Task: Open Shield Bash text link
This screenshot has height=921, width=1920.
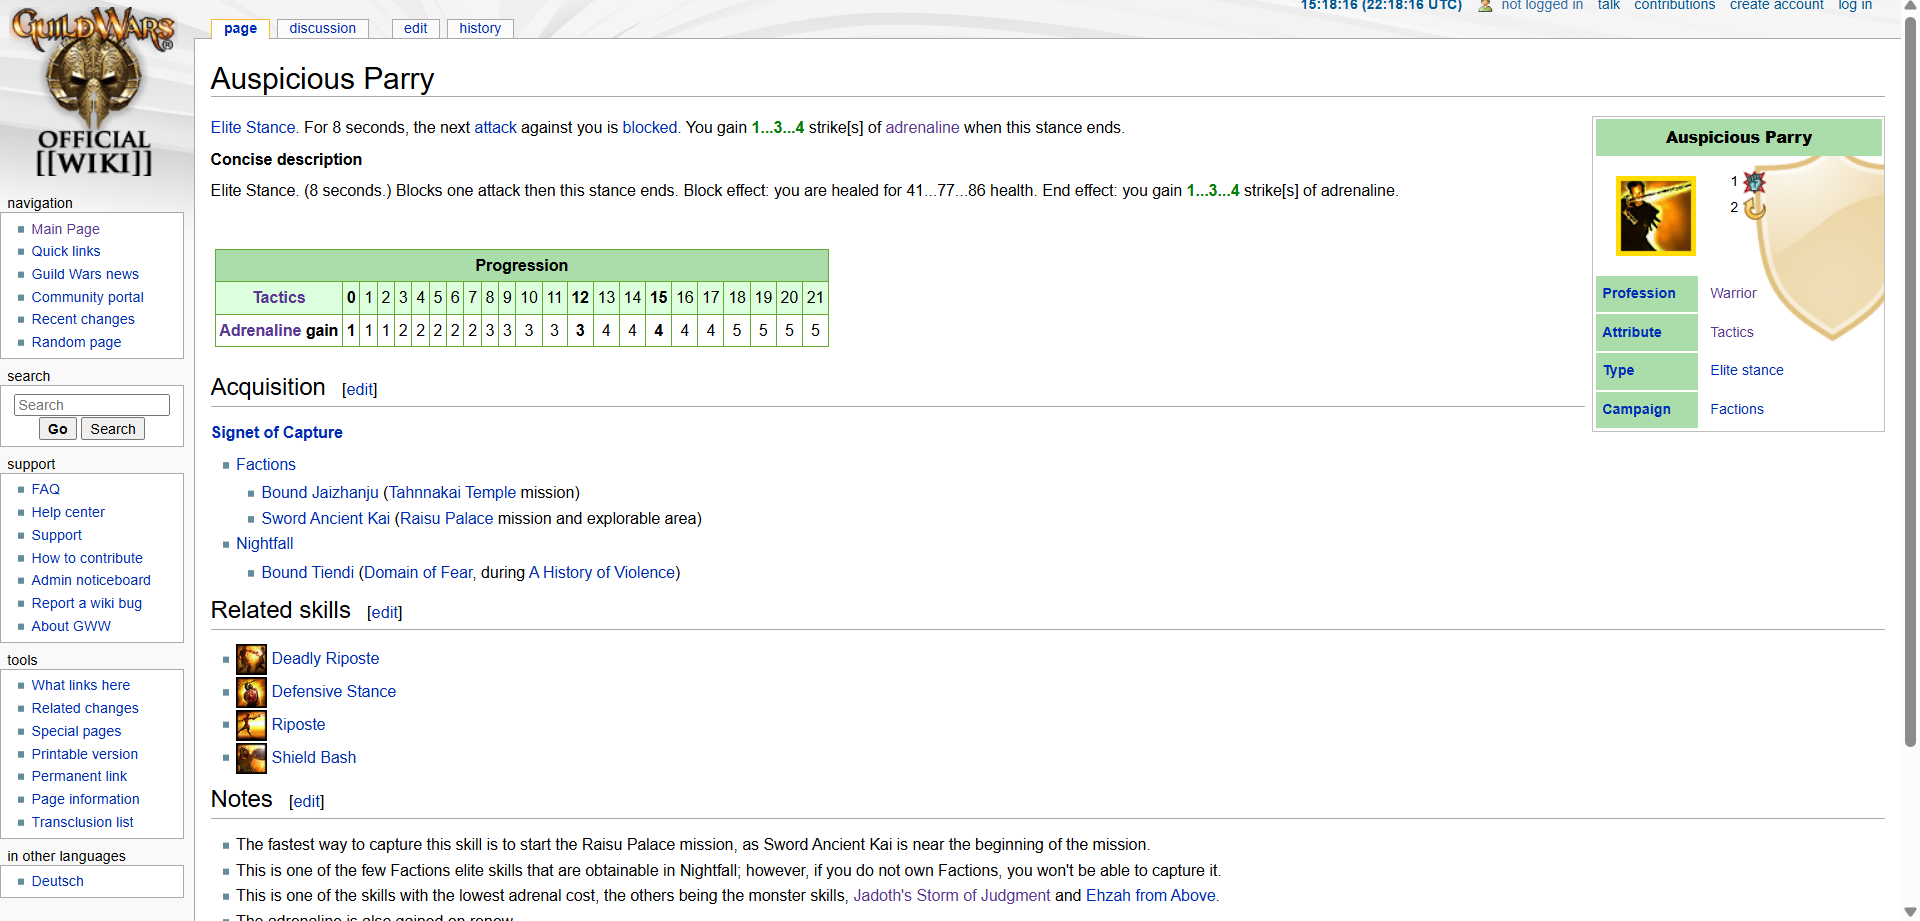Action: (314, 757)
